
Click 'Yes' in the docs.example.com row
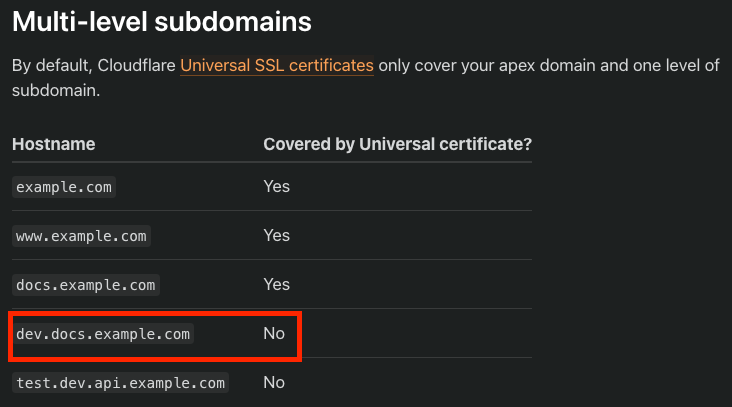point(276,284)
